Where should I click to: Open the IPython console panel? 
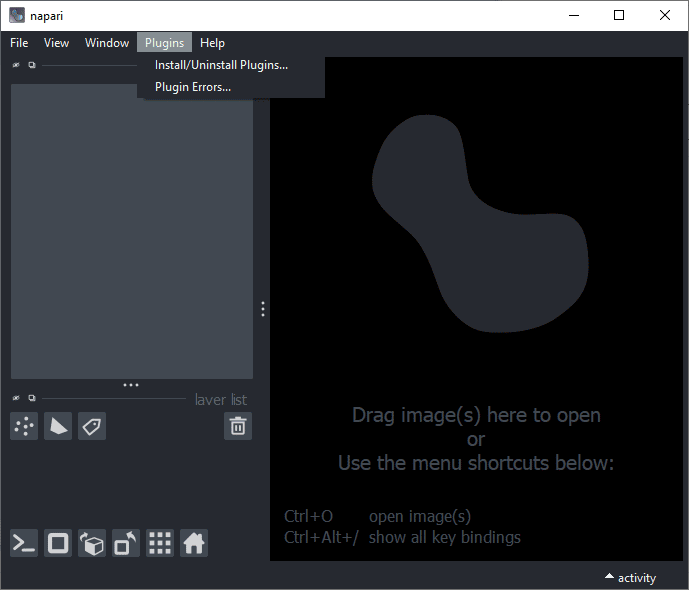coord(24,543)
